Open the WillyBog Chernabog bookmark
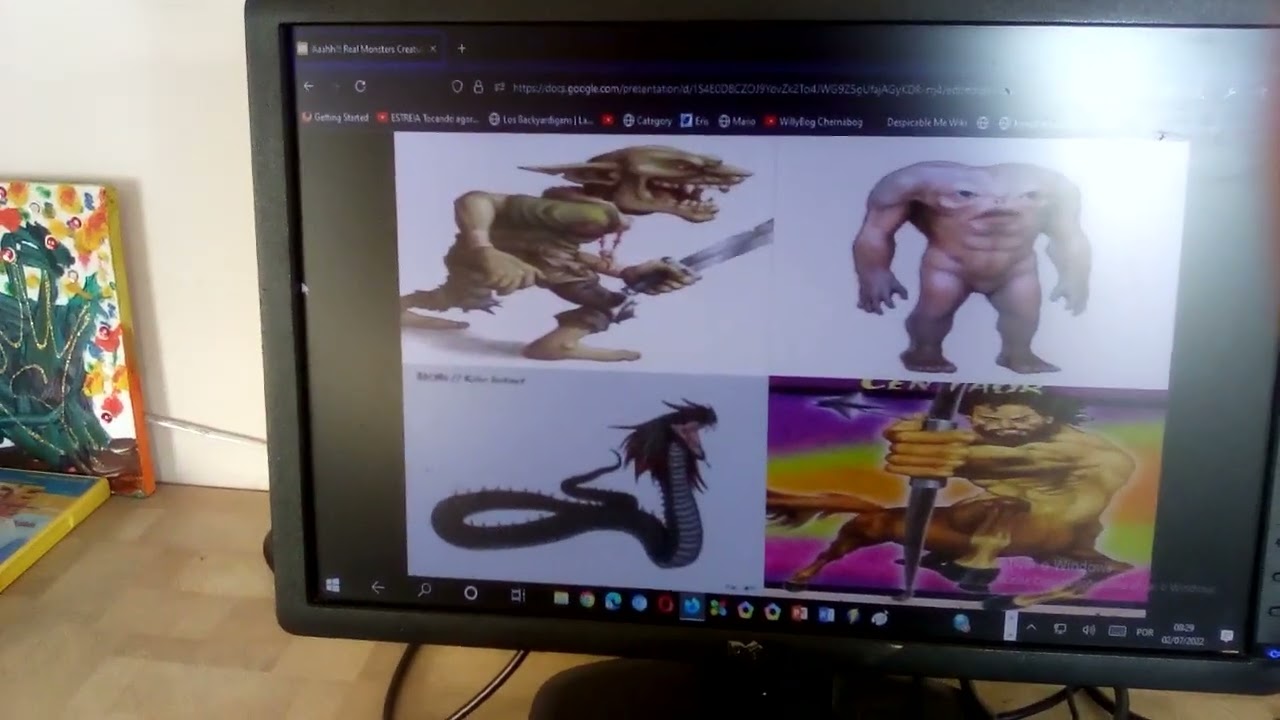The image size is (1280, 720). (813, 122)
